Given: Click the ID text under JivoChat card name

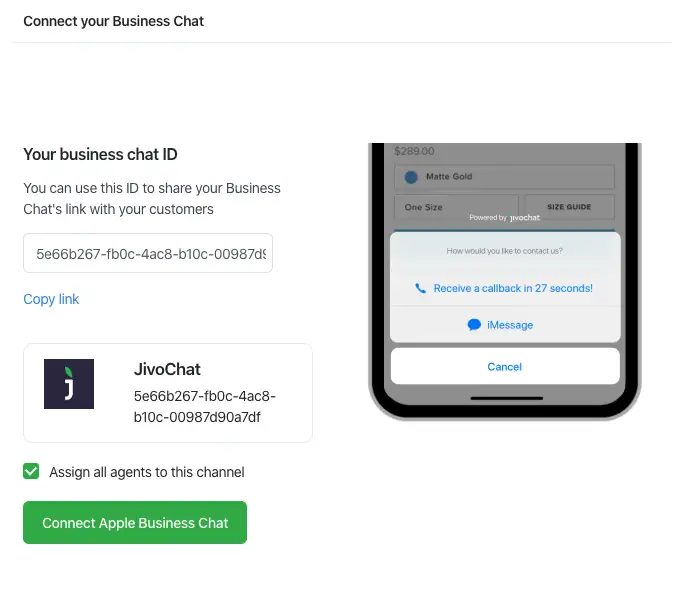Looking at the screenshot, I should (205, 406).
